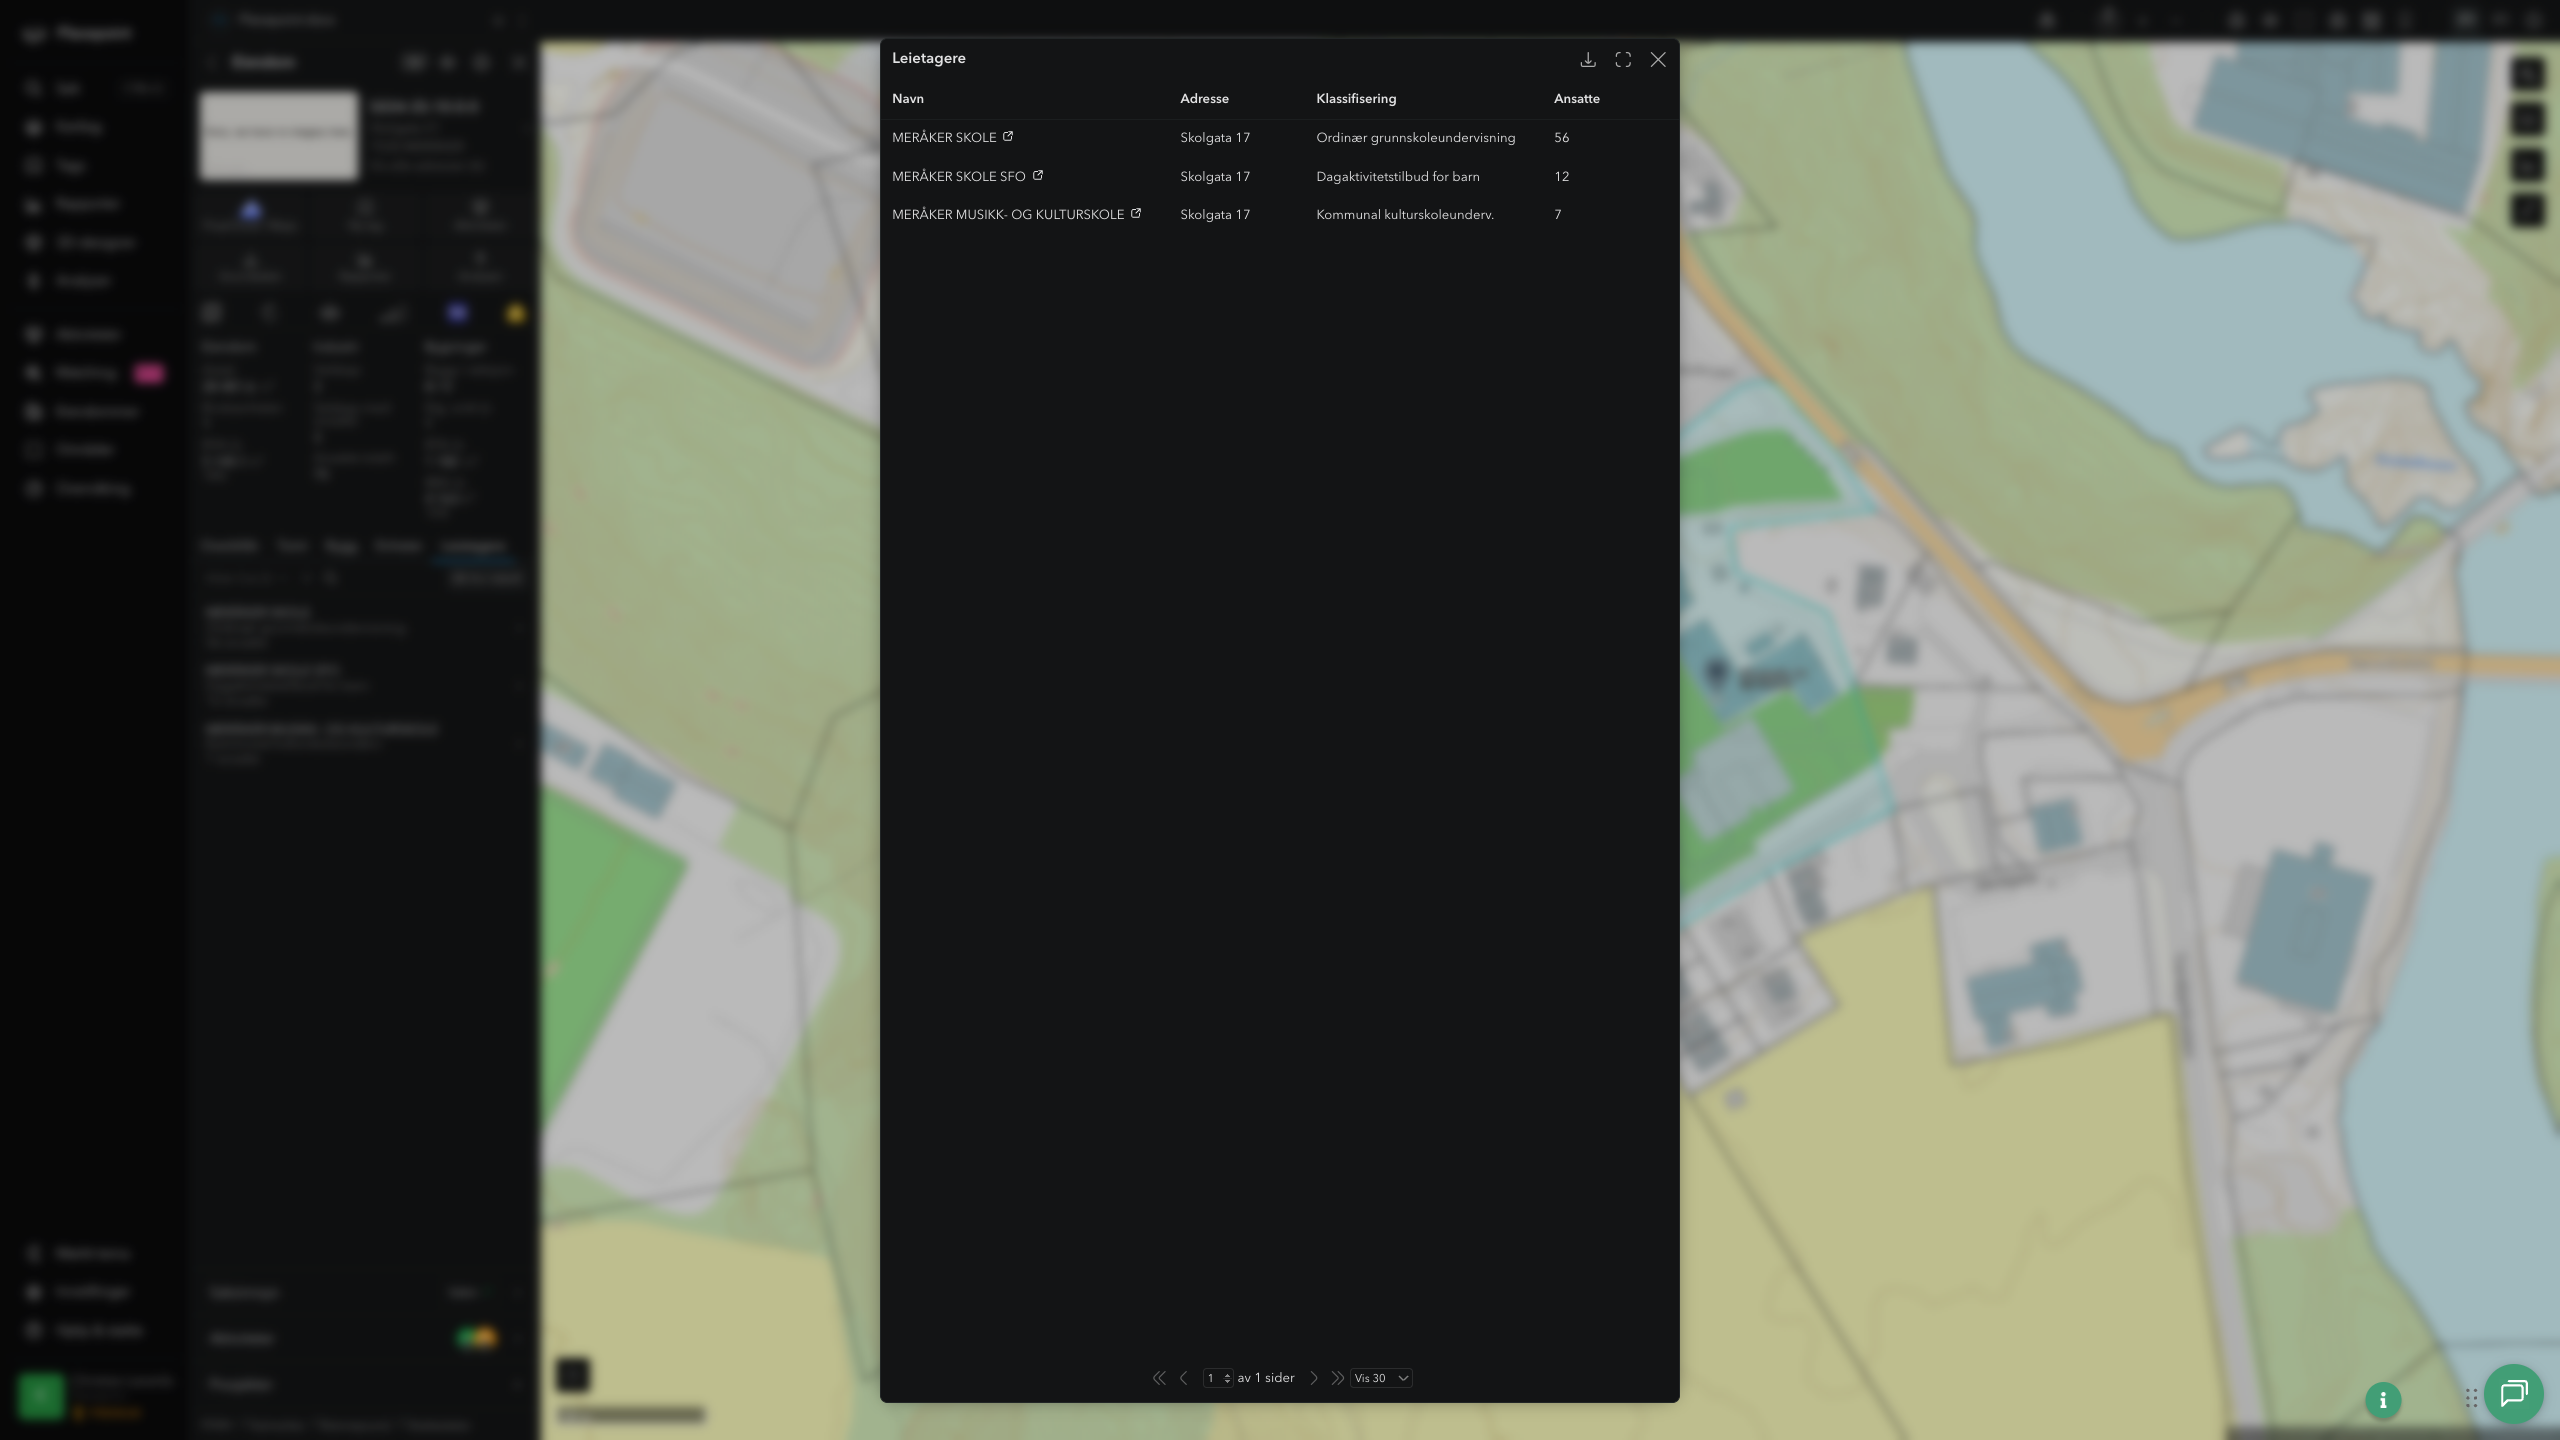This screenshot has width=2560, height=1440.
Task: Click the "av 1 sider" page label
Action: pyautogui.click(x=1266, y=1378)
